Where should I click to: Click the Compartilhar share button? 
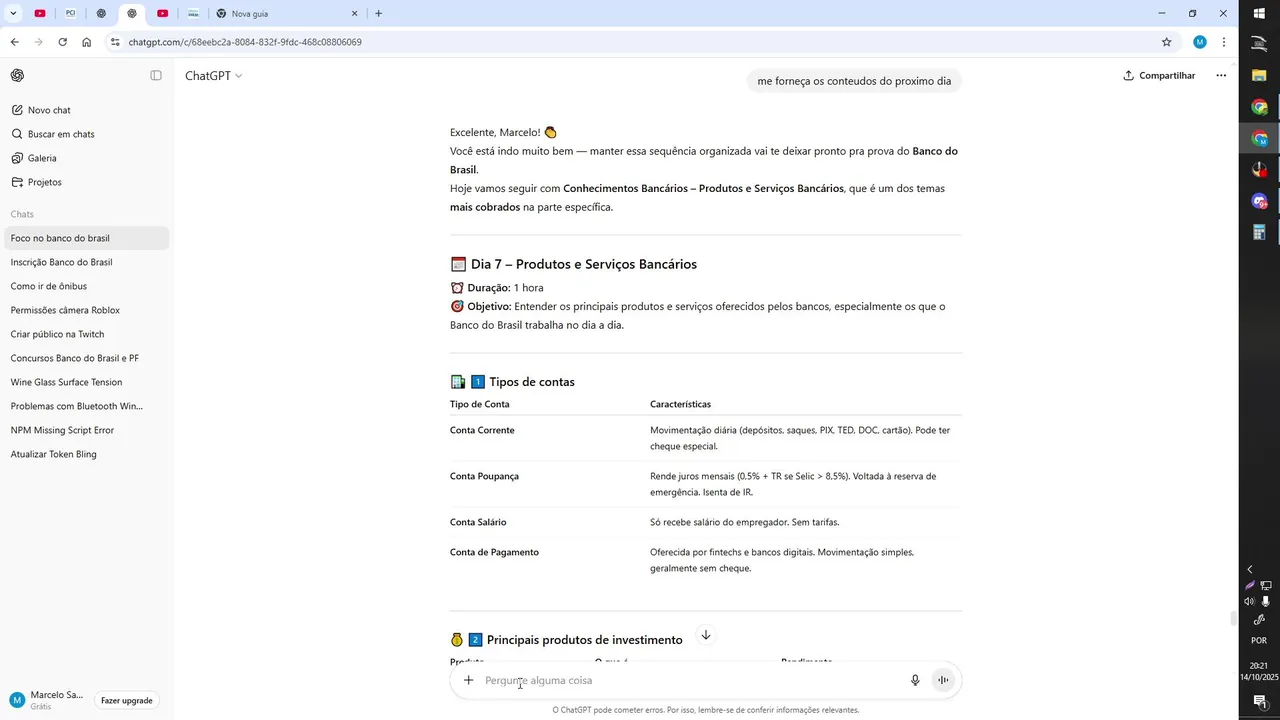click(1159, 76)
